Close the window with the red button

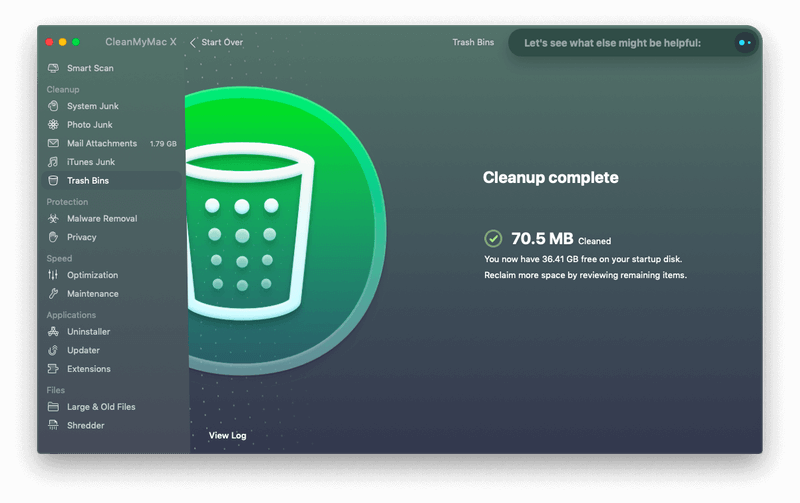click(x=49, y=42)
